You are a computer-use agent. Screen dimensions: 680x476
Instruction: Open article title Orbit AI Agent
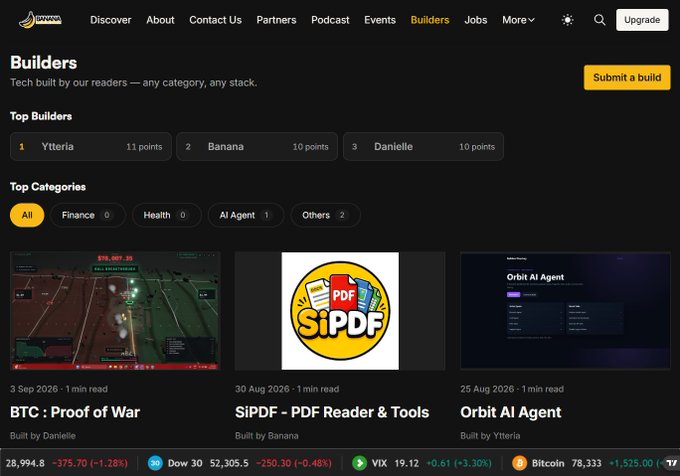click(x=511, y=412)
